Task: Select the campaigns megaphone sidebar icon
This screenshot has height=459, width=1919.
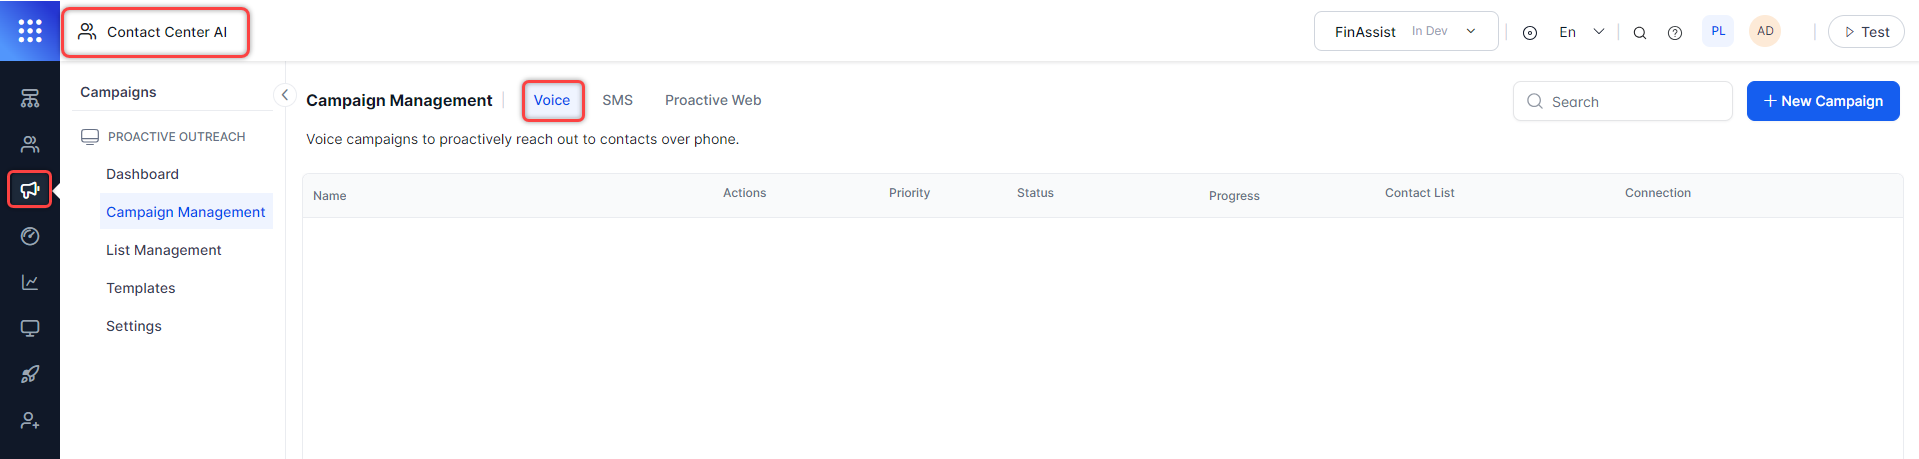Action: click(x=30, y=190)
